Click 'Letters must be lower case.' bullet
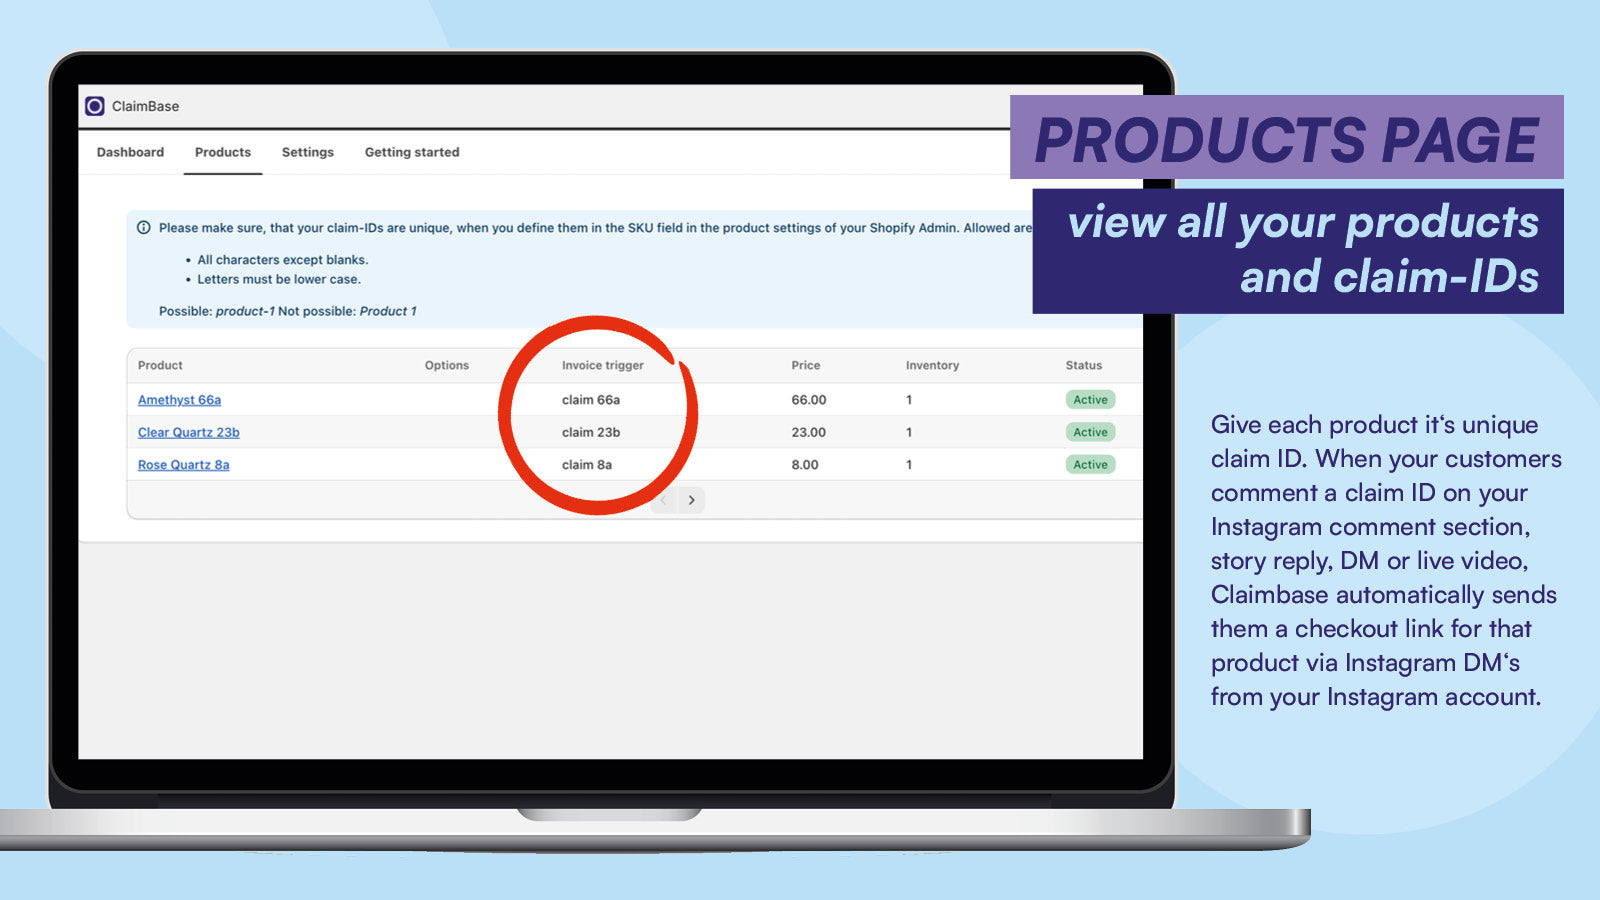Image resolution: width=1600 pixels, height=900 pixels. coord(279,280)
